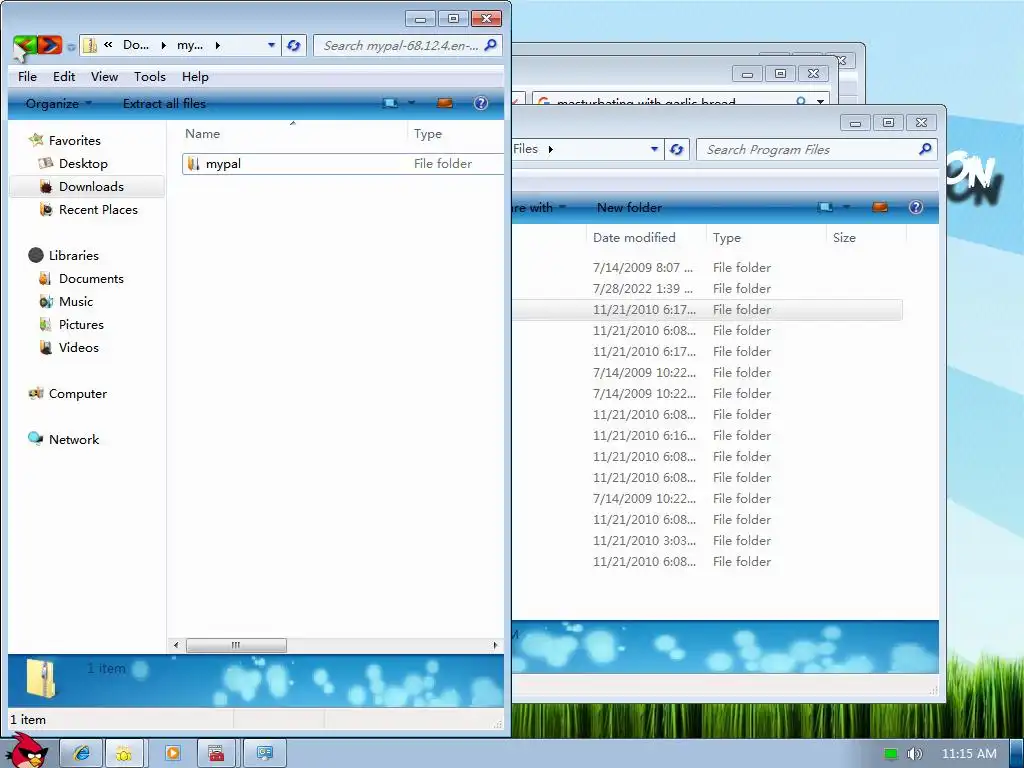Click the Downloads icon under Favorites
Viewport: 1024px width, 768px height.
point(46,187)
